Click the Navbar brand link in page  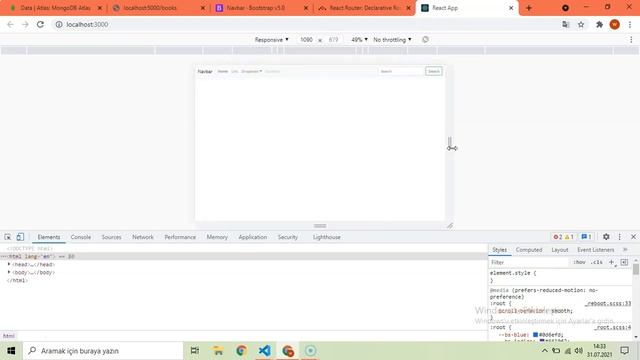[205, 71]
